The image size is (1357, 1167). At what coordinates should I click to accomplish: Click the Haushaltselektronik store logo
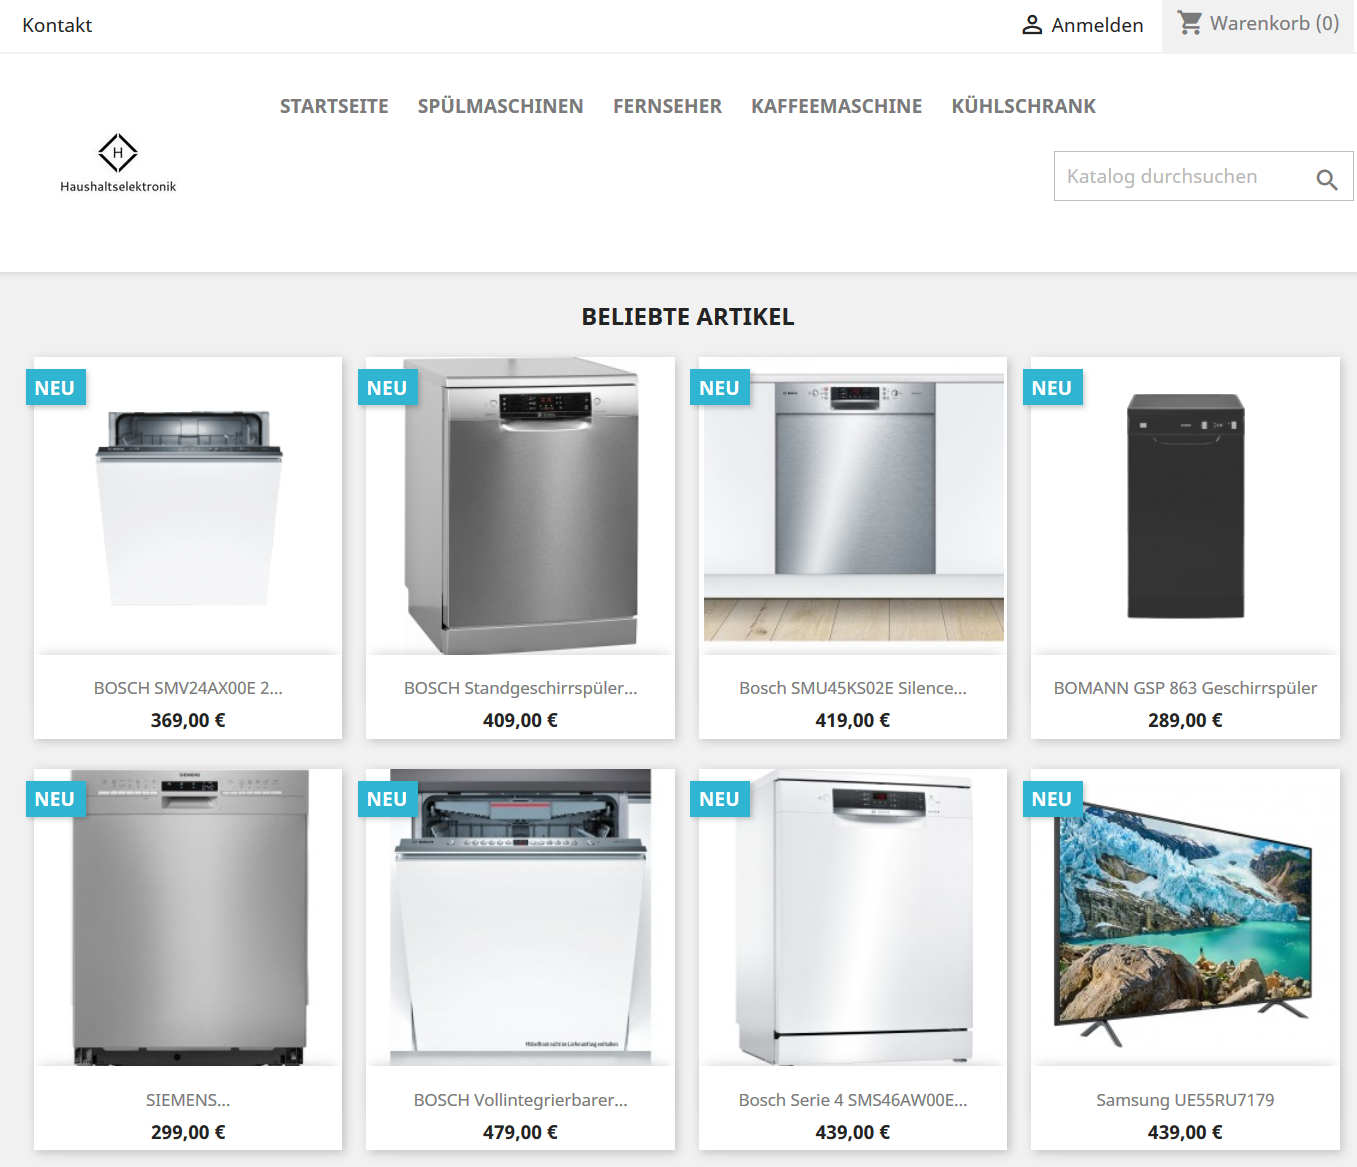pyautogui.click(x=118, y=163)
